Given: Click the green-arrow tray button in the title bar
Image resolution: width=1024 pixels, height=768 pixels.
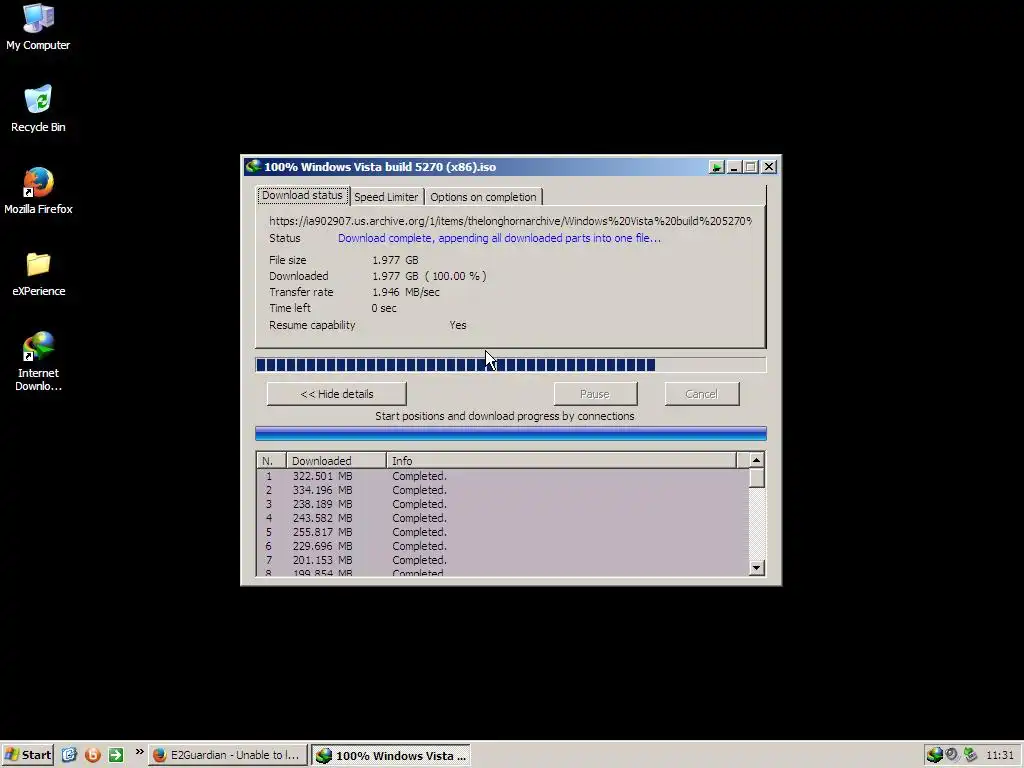Looking at the screenshot, I should 716,167.
